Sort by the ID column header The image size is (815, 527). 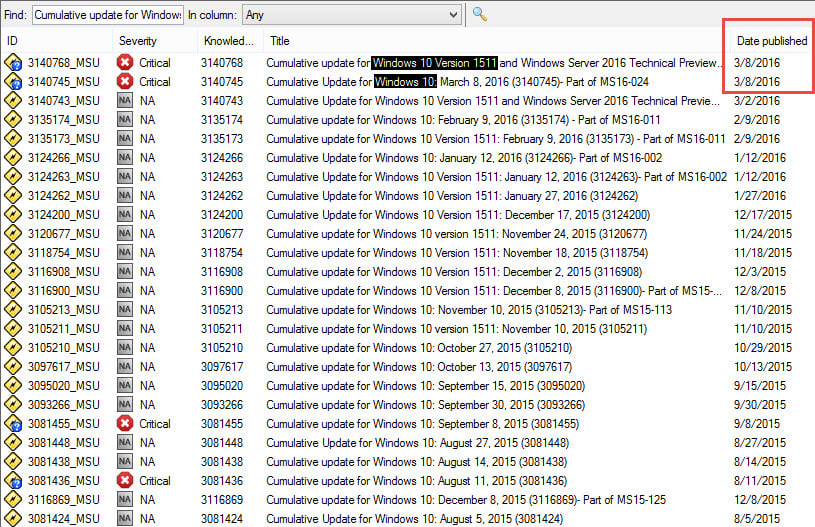[13, 41]
